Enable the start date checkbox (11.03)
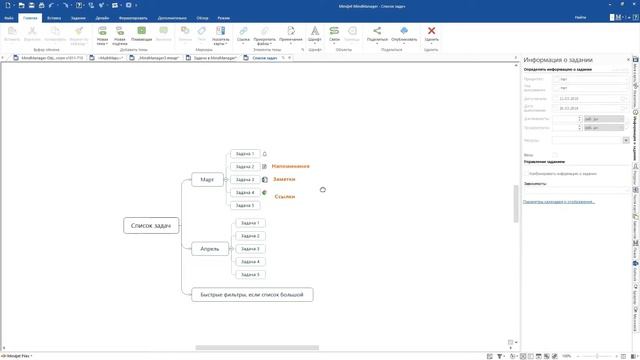 point(556,98)
